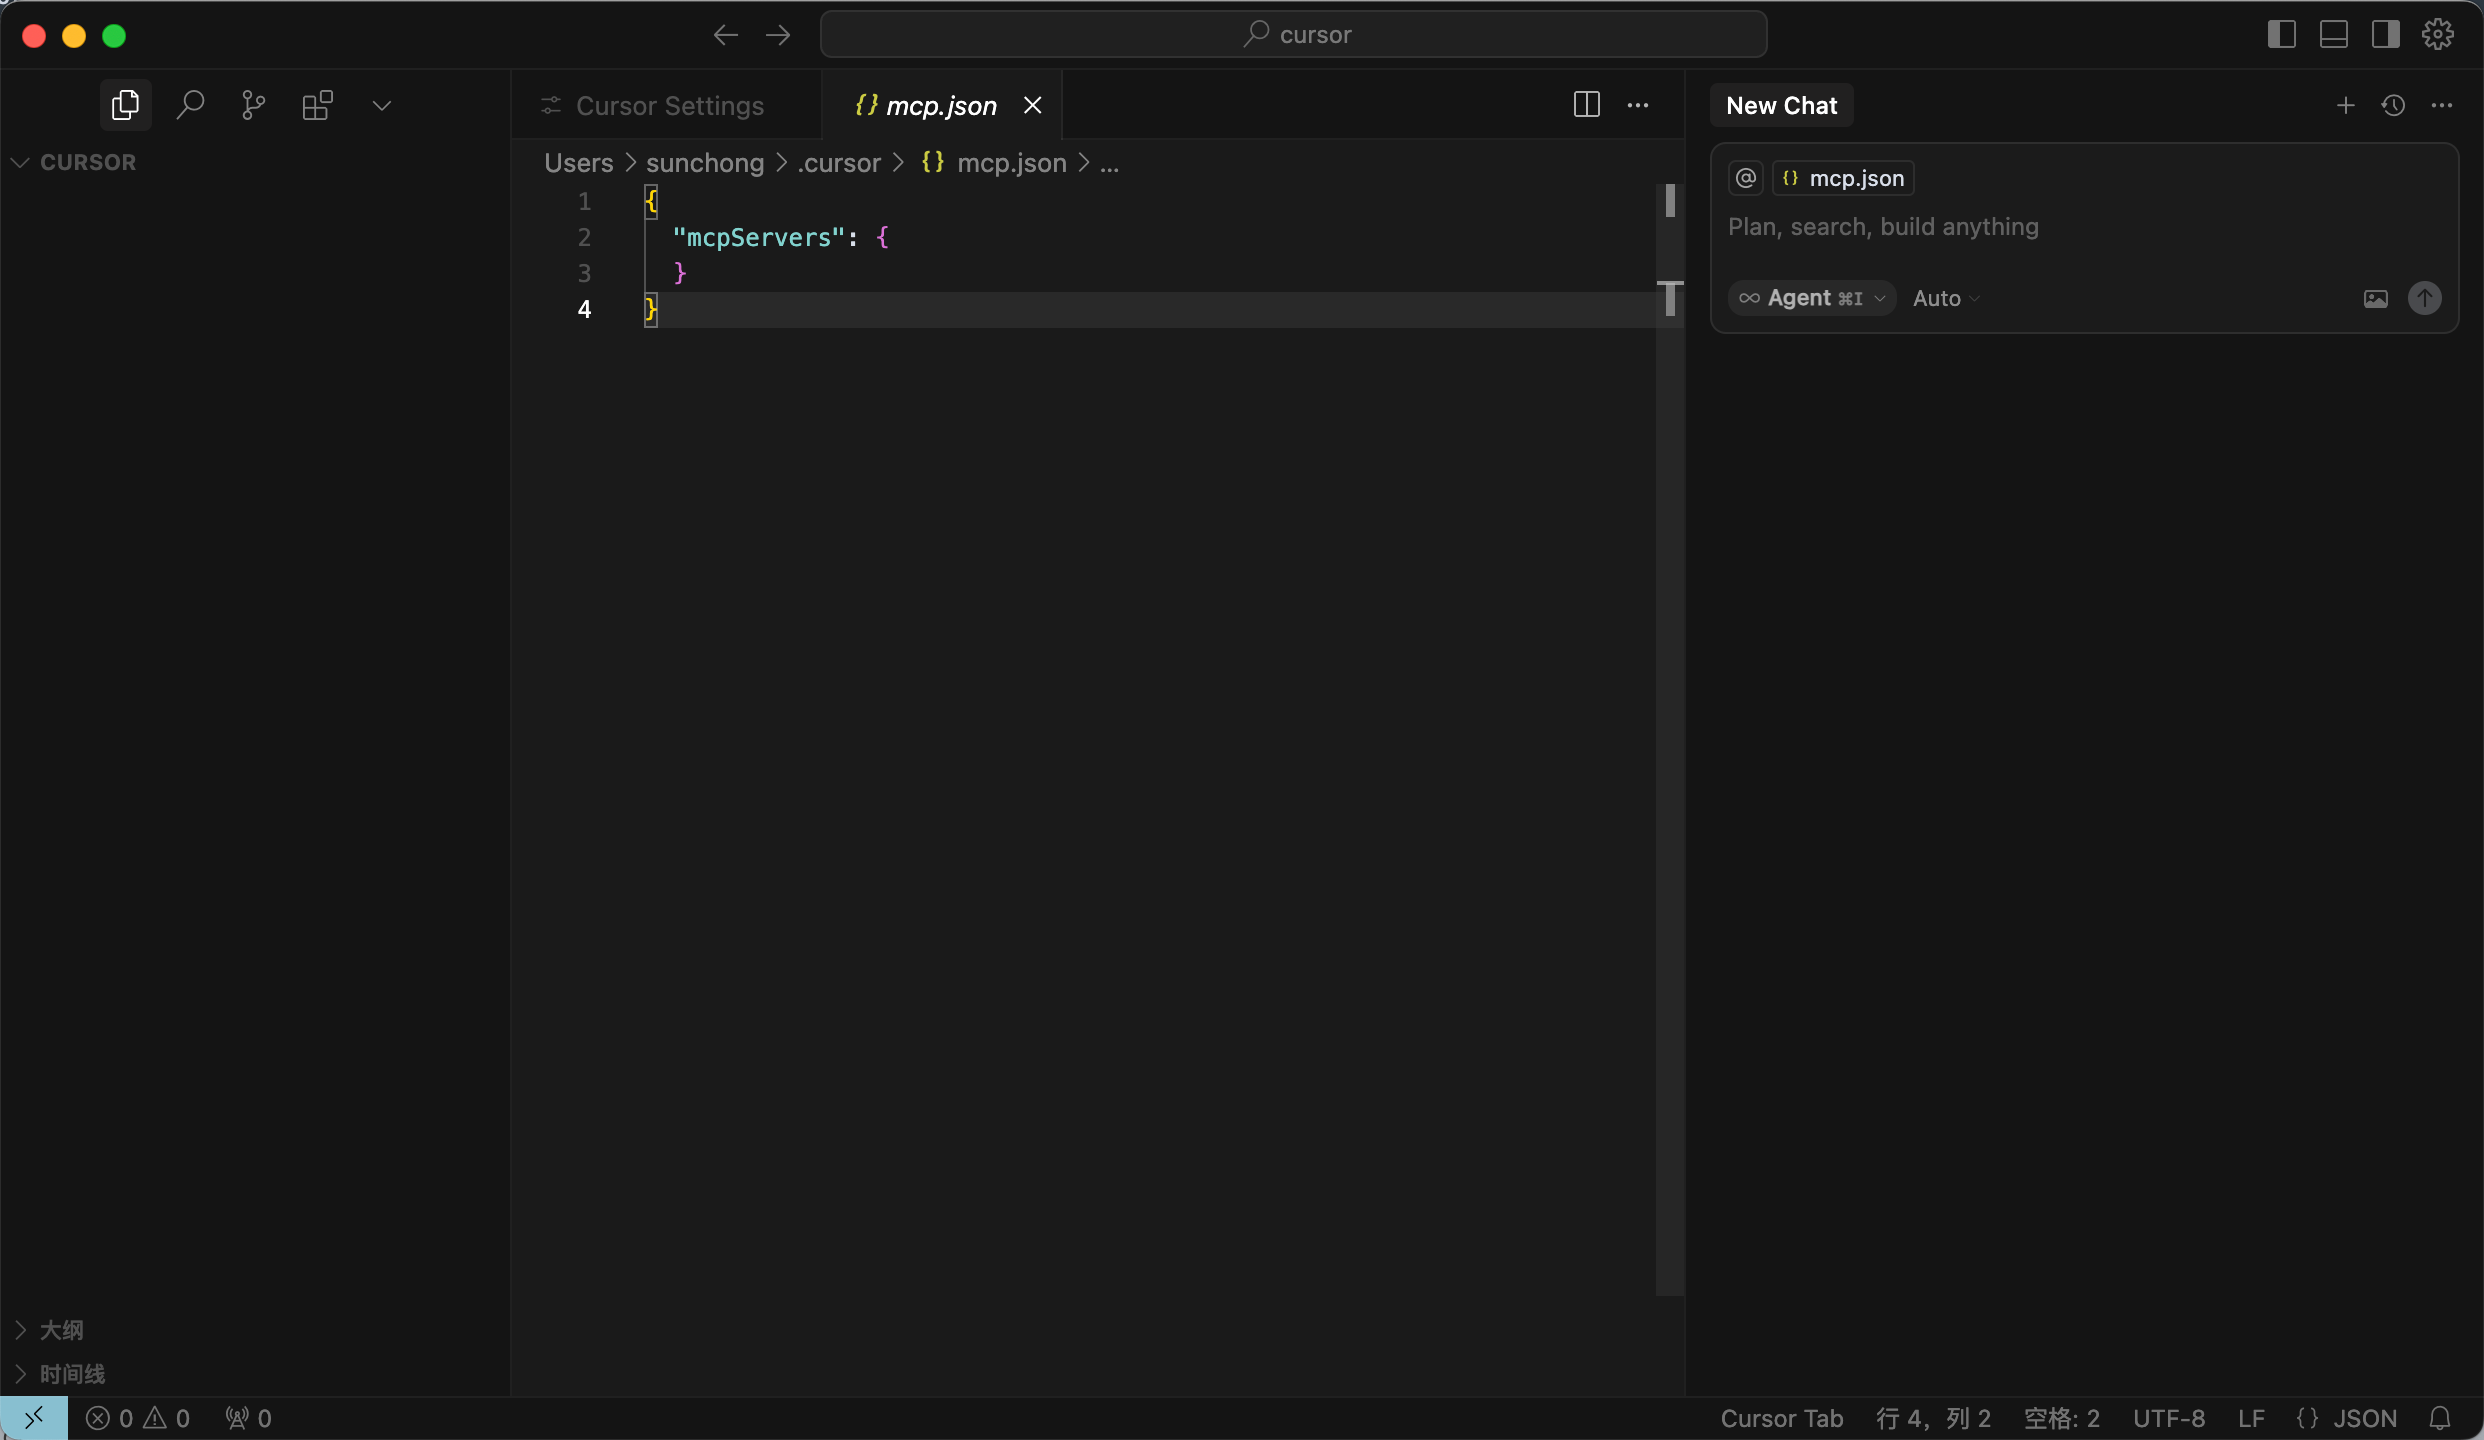Open the Extensions sidebar icon
Viewport: 2484px width, 1440px height.
(x=317, y=105)
